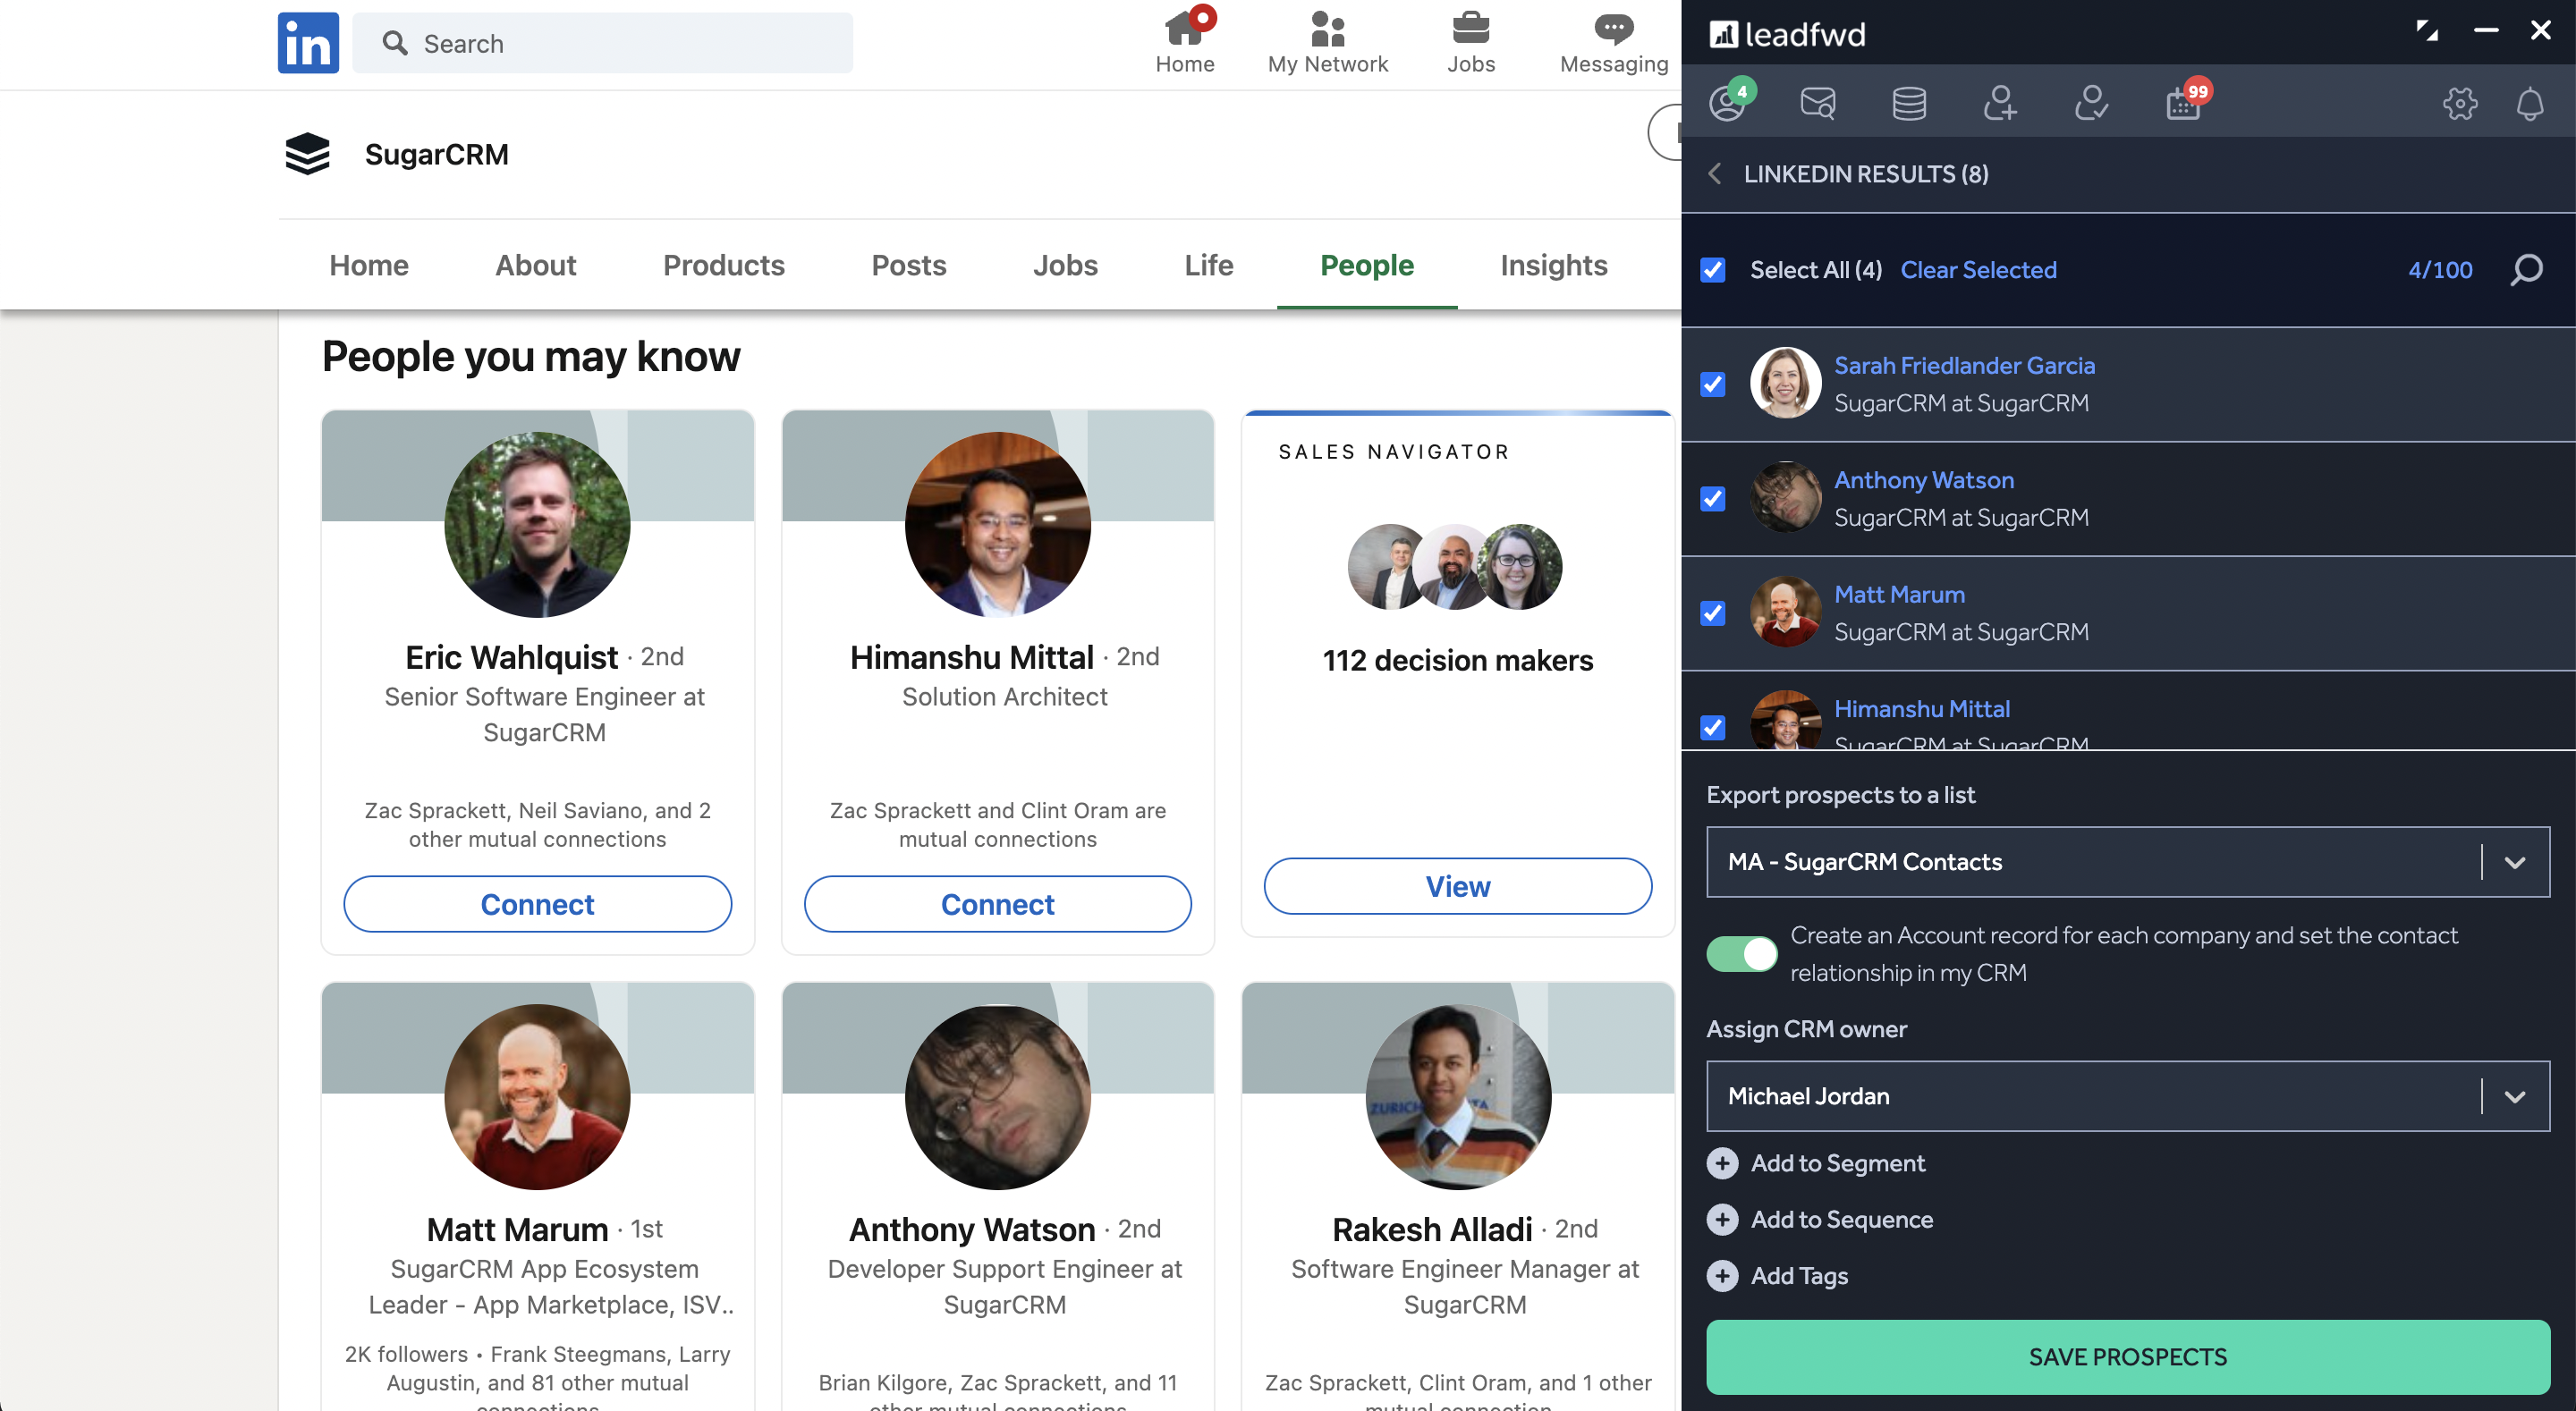
Task: Click the LinkedIn search field
Action: [602, 43]
